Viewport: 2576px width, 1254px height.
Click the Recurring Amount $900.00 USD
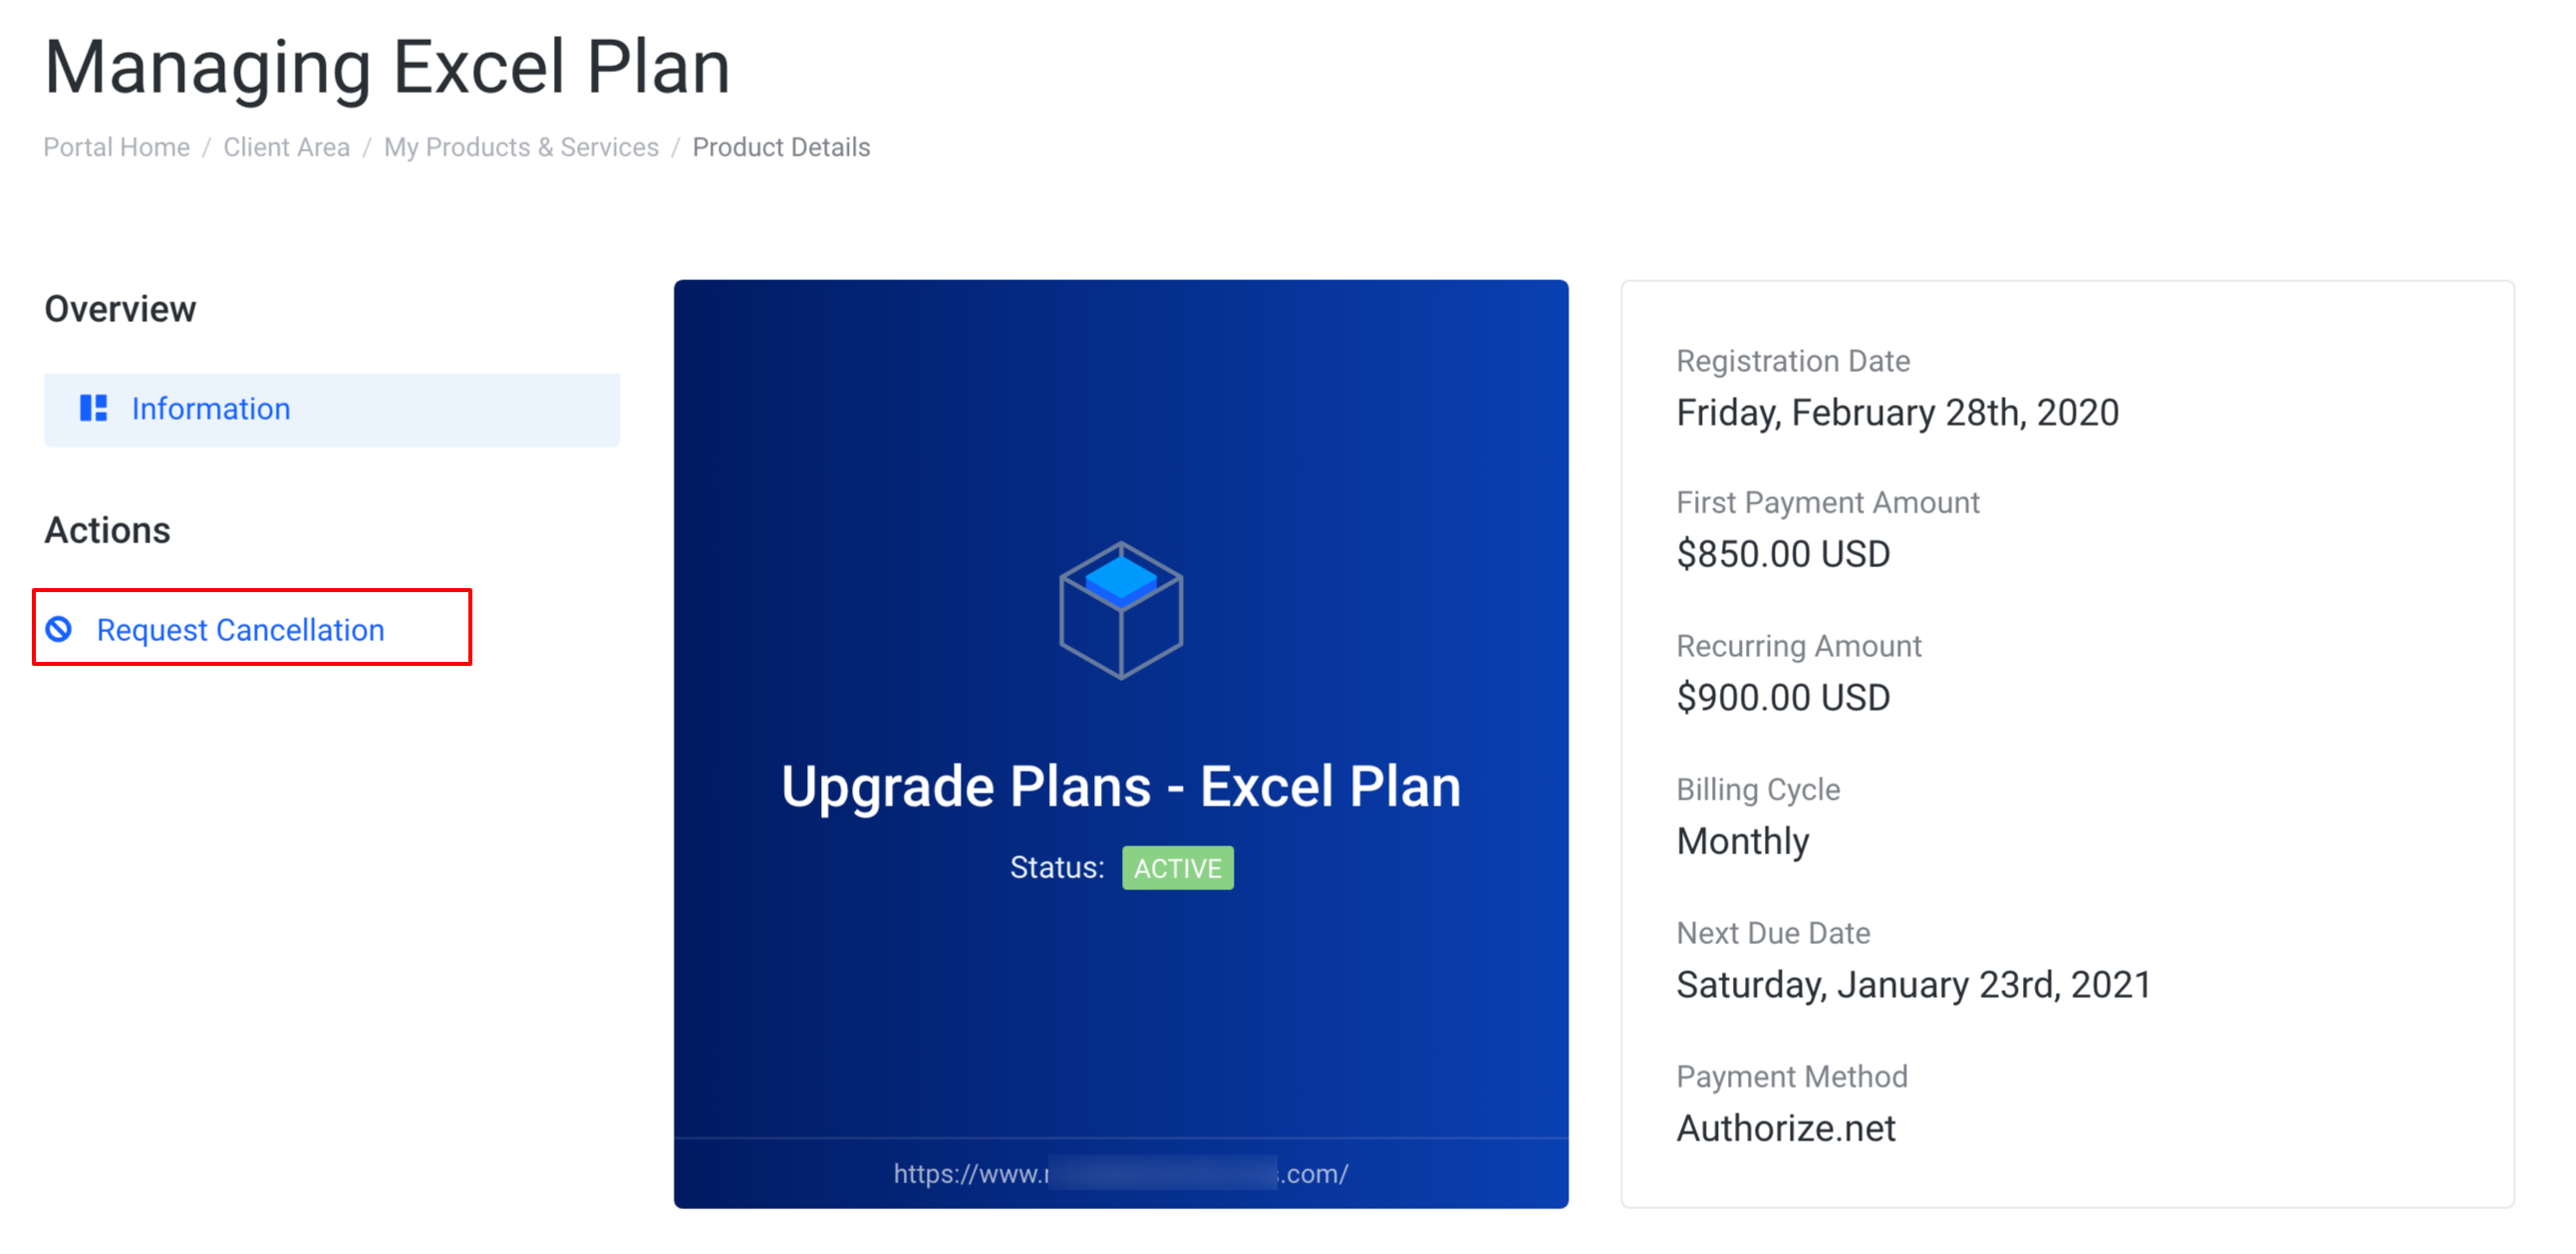click(x=1783, y=697)
